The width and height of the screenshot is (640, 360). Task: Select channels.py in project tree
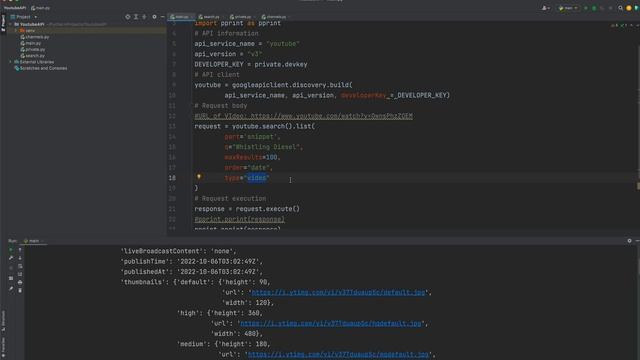pyautogui.click(x=35, y=37)
